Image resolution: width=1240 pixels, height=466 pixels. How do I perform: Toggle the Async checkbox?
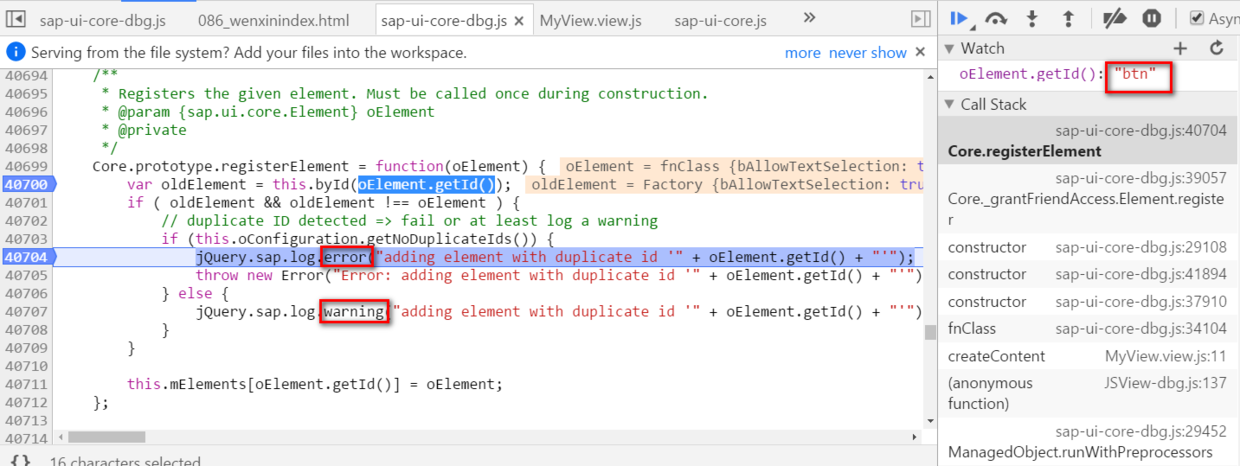pos(1196,18)
